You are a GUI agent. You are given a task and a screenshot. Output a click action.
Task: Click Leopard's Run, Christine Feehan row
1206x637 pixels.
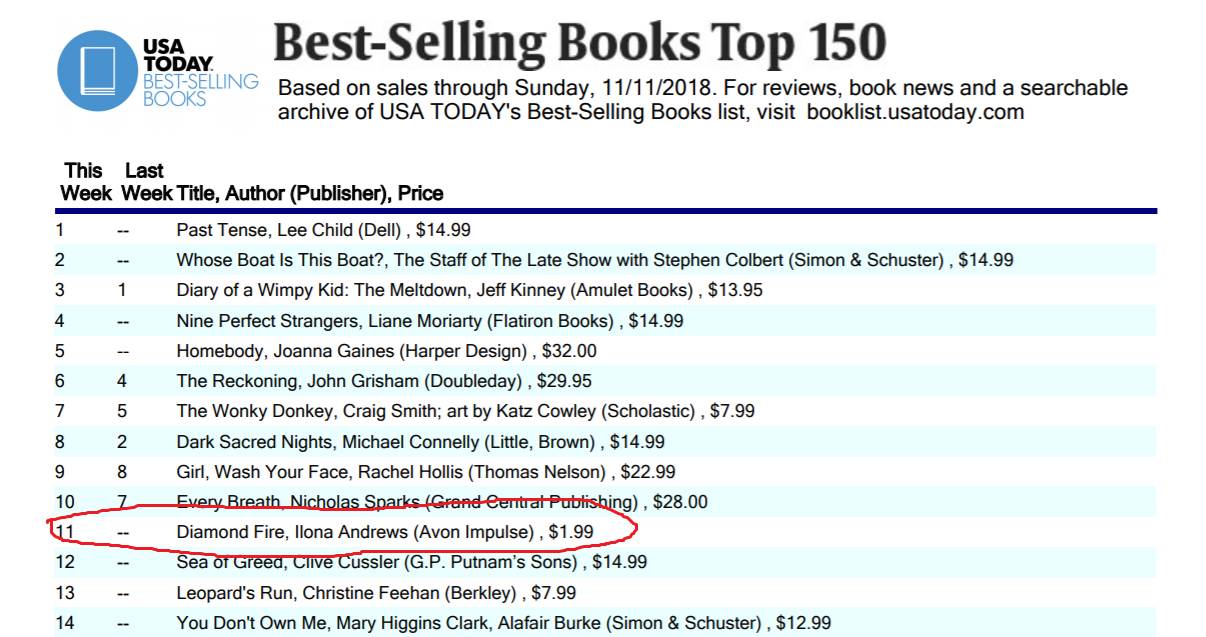click(605, 593)
